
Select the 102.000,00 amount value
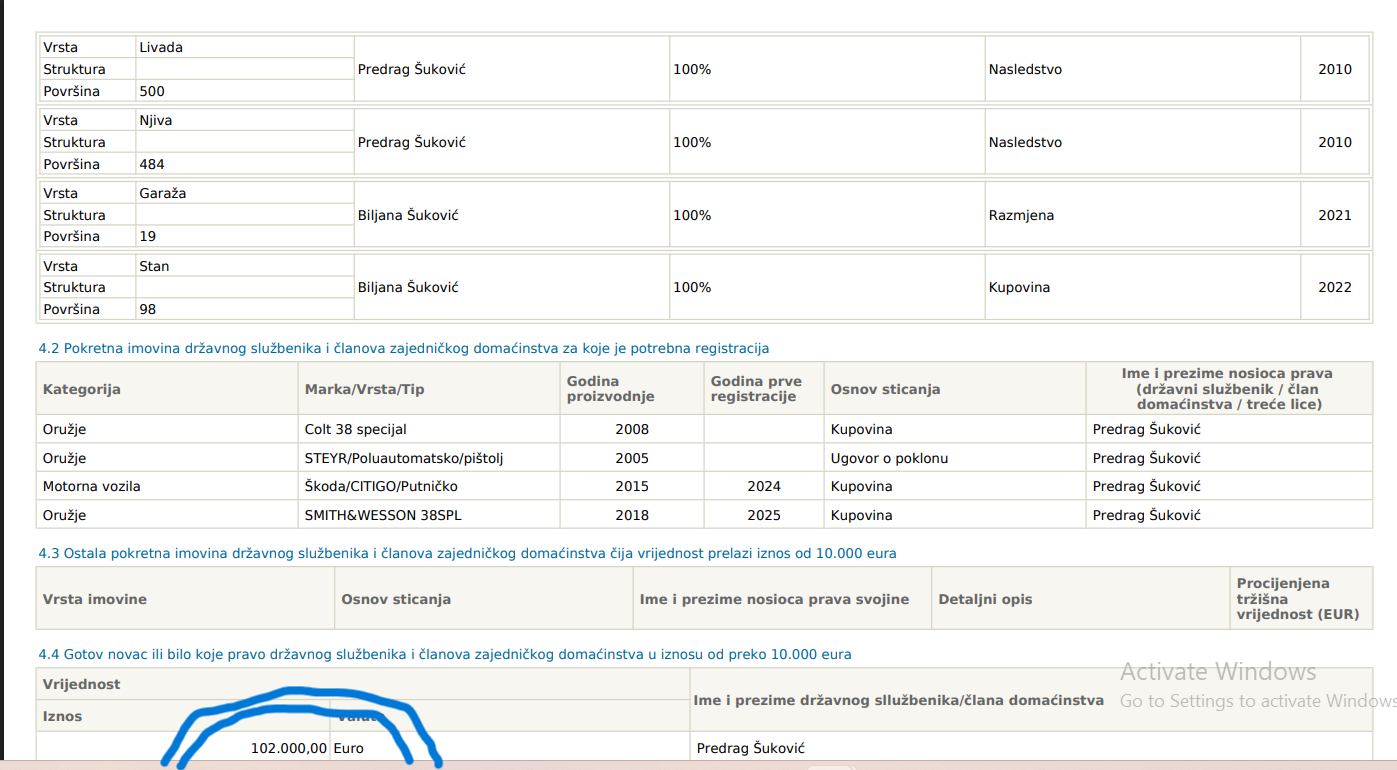(288, 748)
